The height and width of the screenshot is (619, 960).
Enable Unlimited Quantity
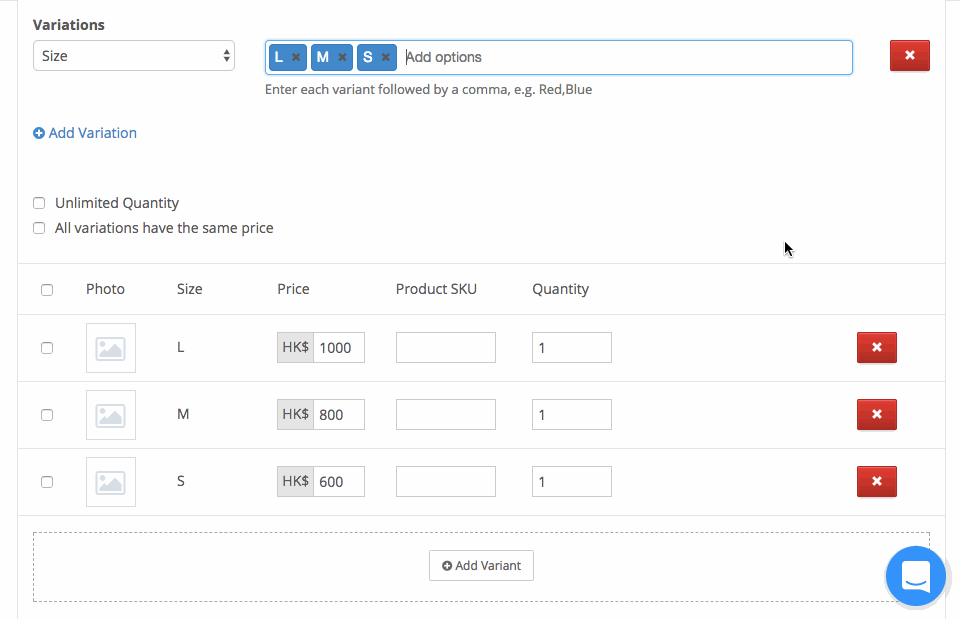(38, 203)
